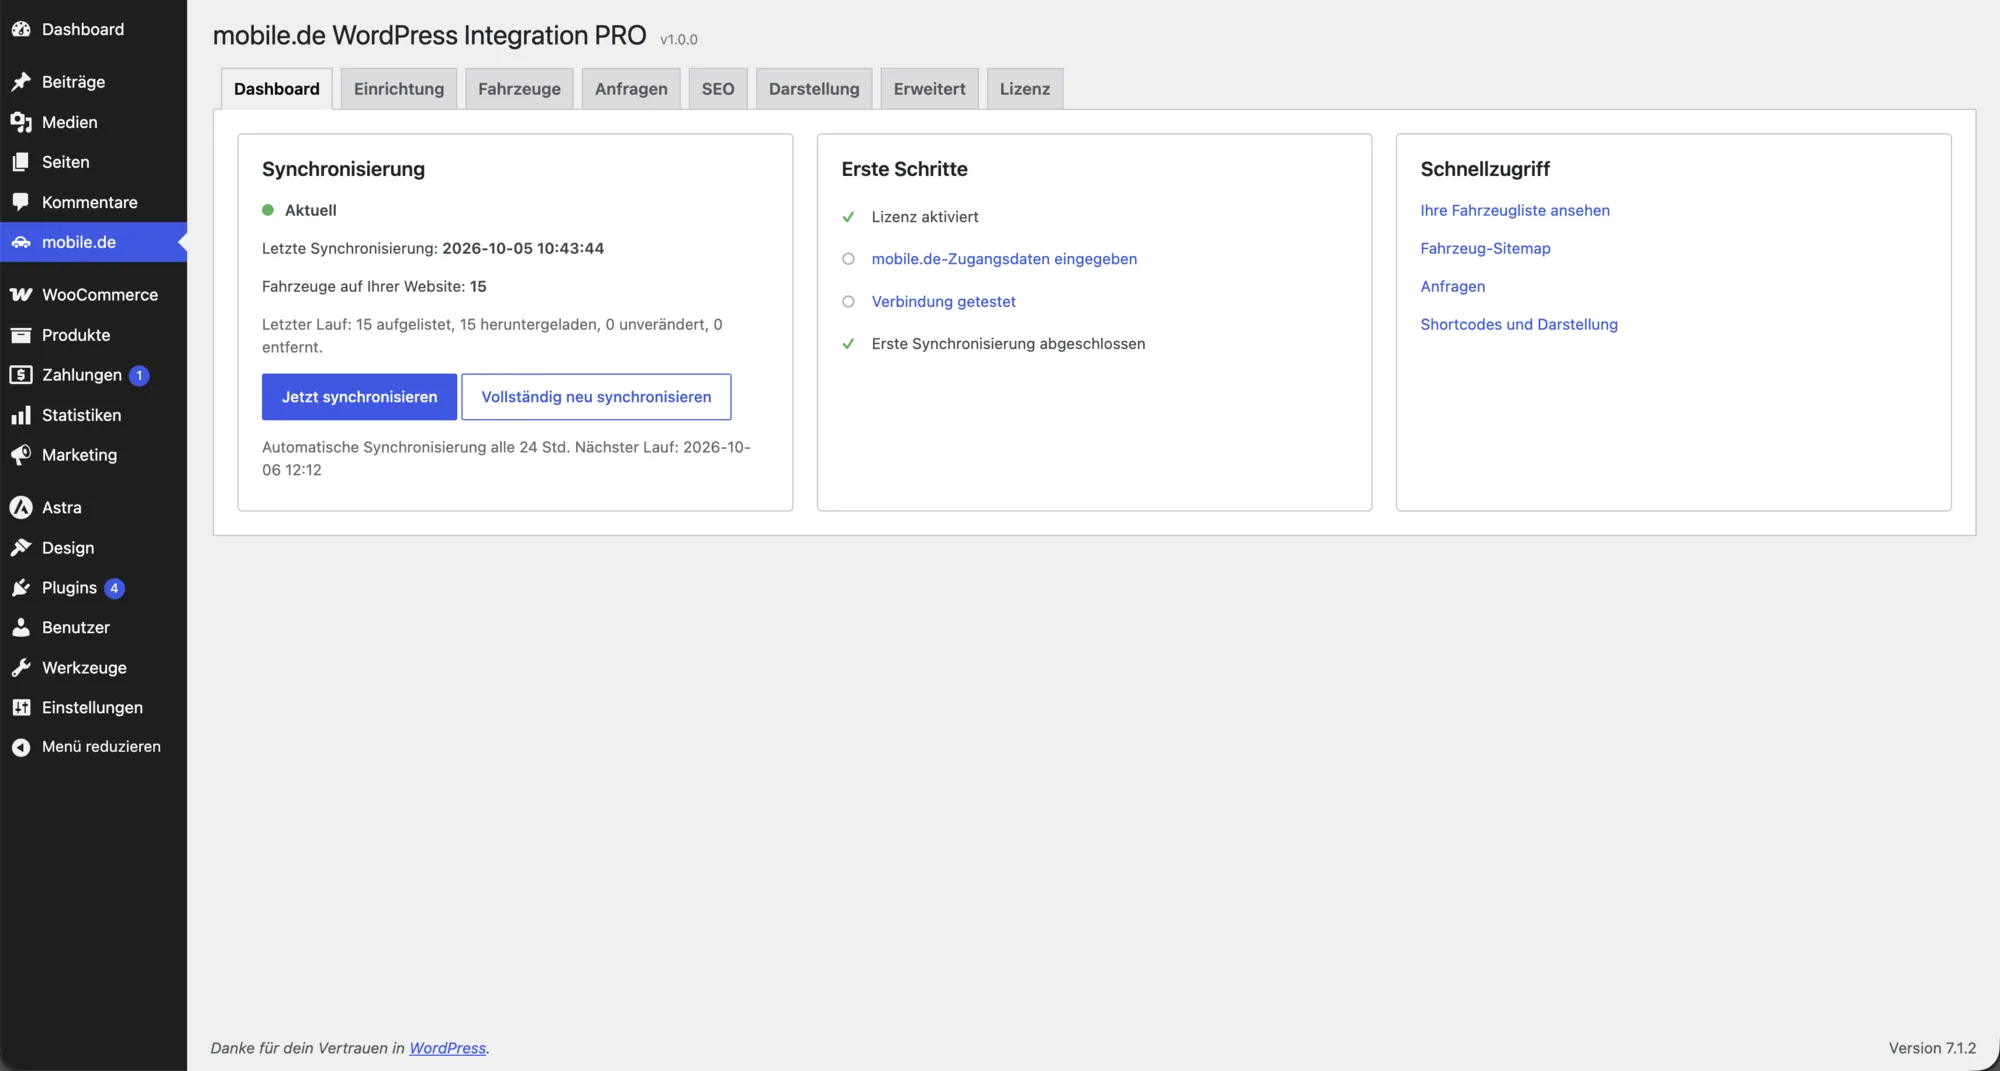The image size is (2000, 1071).
Task: Click the Plugins update badge showing 4
Action: [x=114, y=588]
